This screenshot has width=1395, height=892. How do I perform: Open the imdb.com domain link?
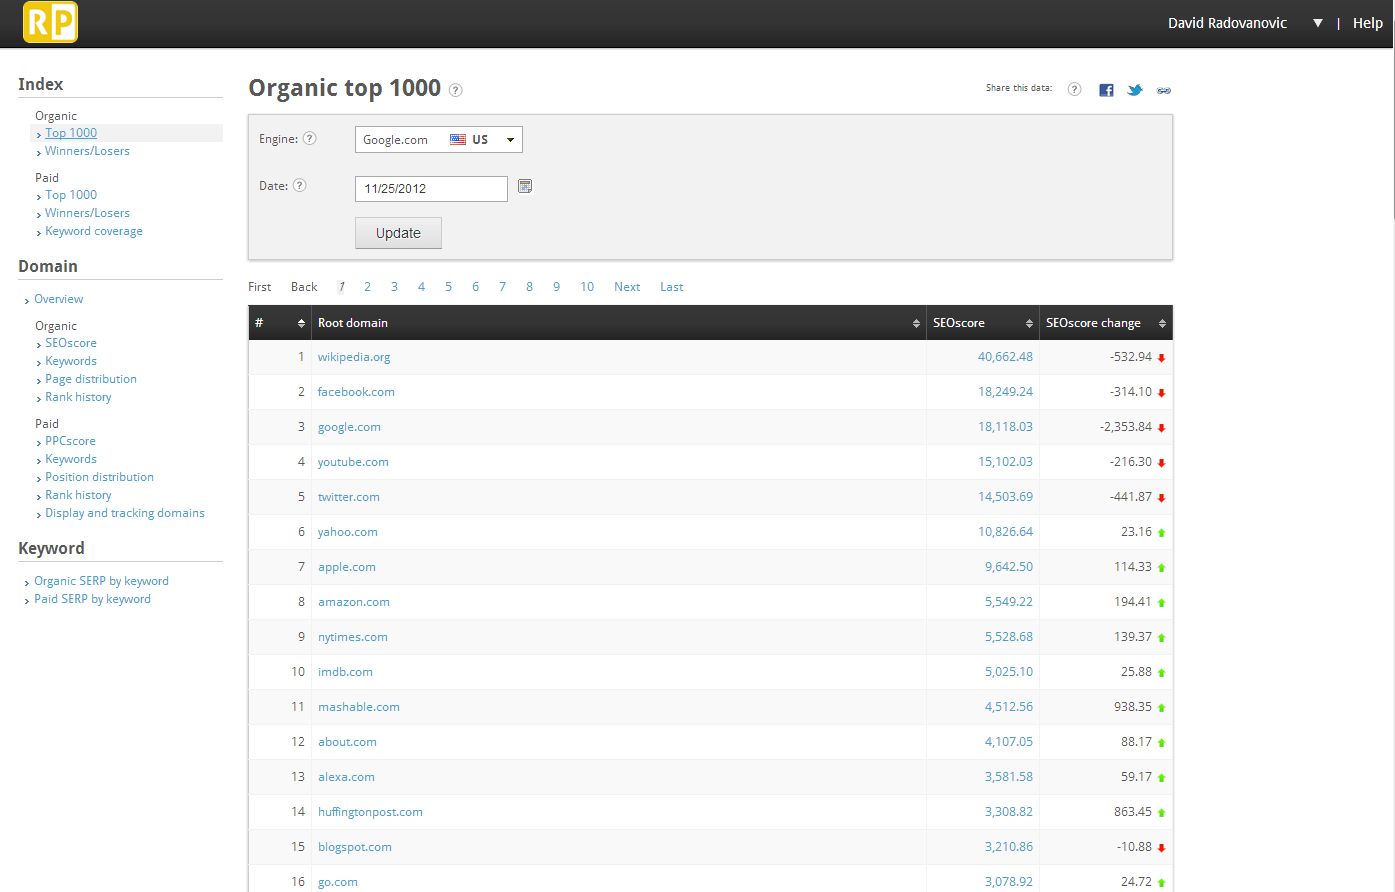pyautogui.click(x=345, y=672)
